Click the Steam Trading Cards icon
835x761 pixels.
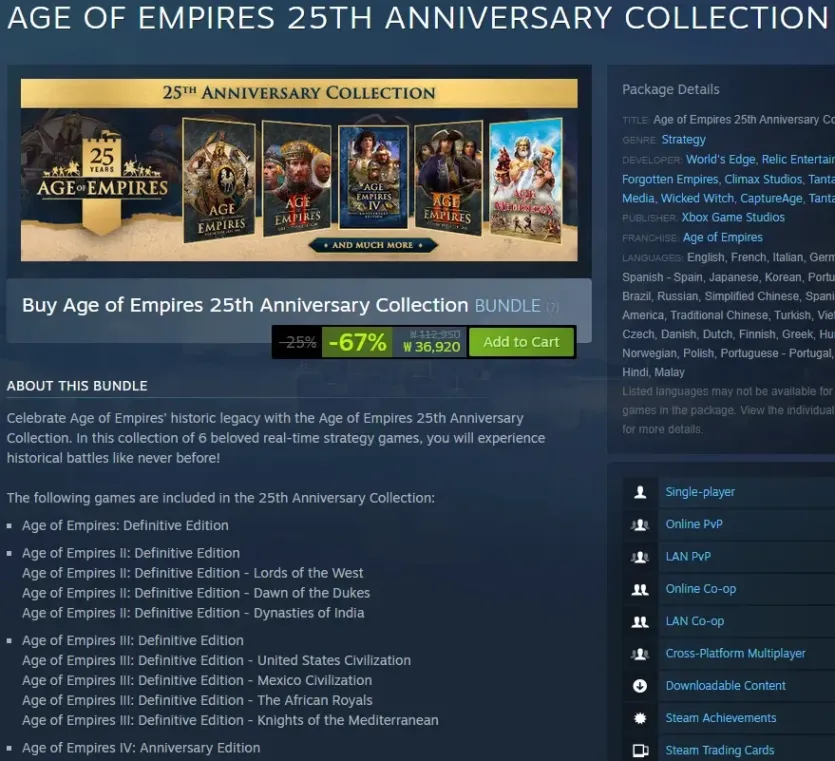pyautogui.click(x=640, y=751)
